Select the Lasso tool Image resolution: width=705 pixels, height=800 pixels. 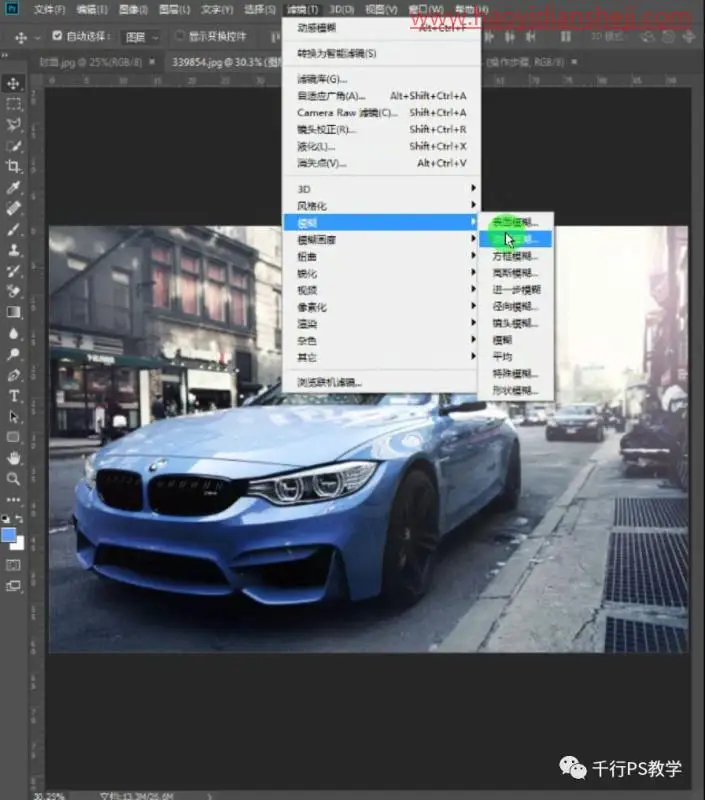point(14,125)
